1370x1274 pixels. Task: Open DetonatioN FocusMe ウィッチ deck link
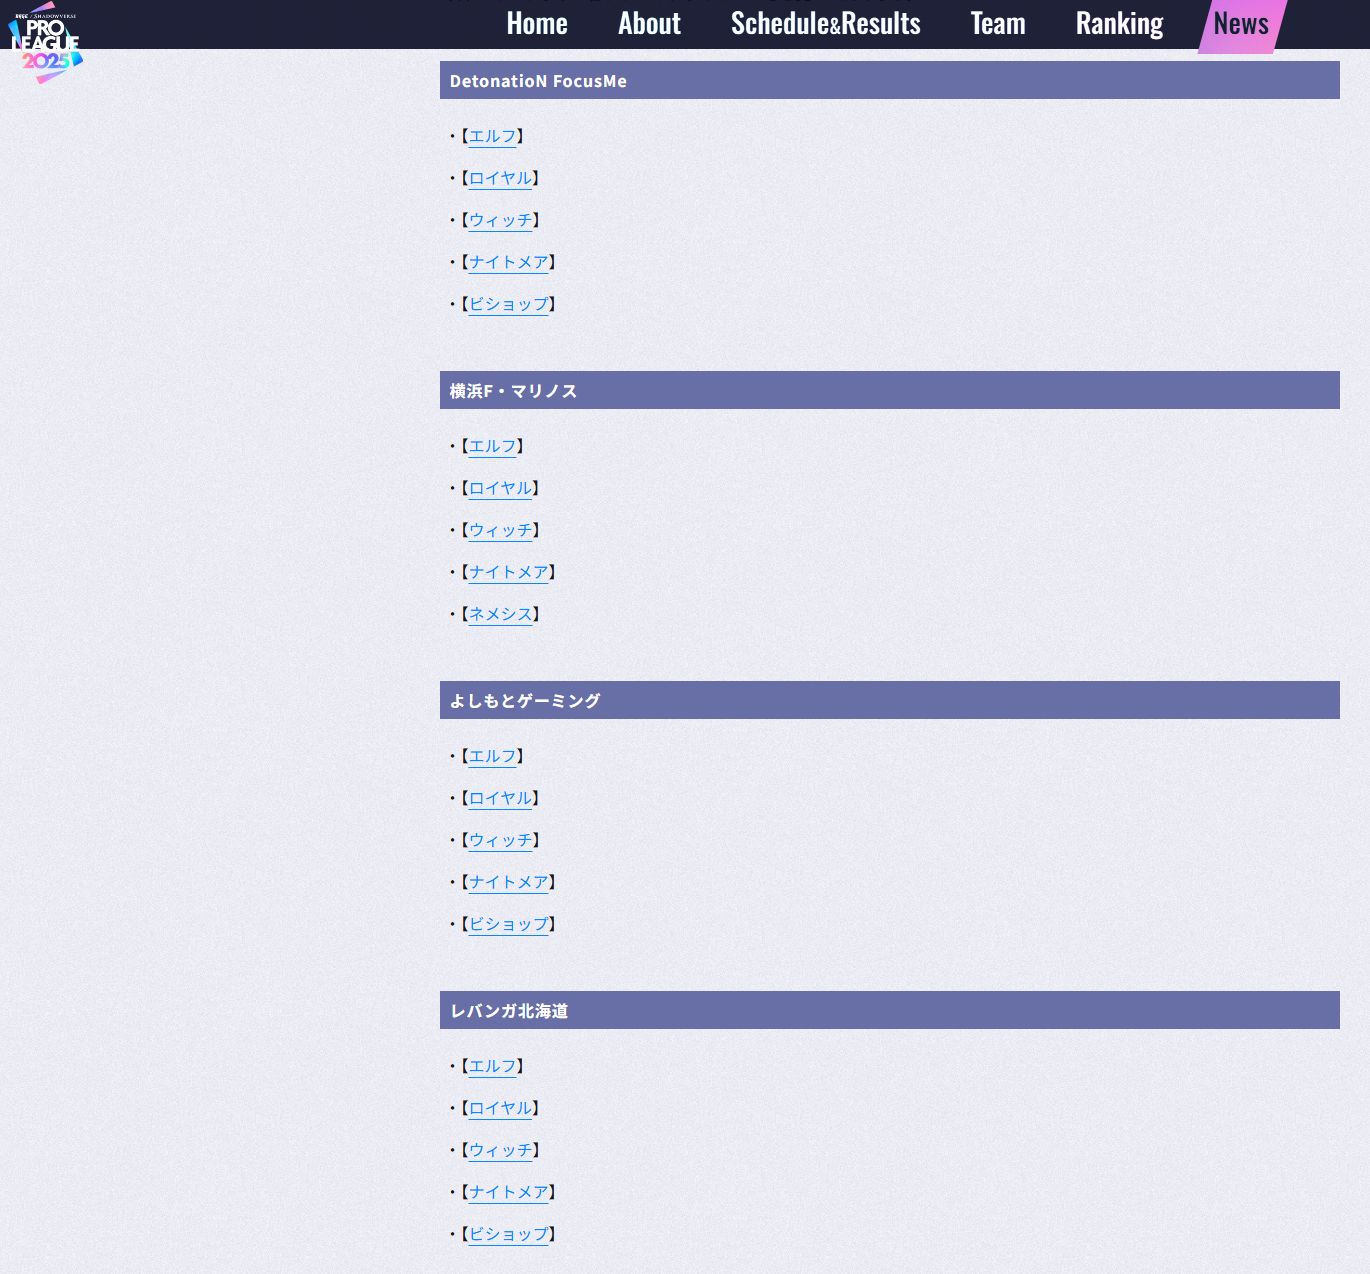(500, 220)
